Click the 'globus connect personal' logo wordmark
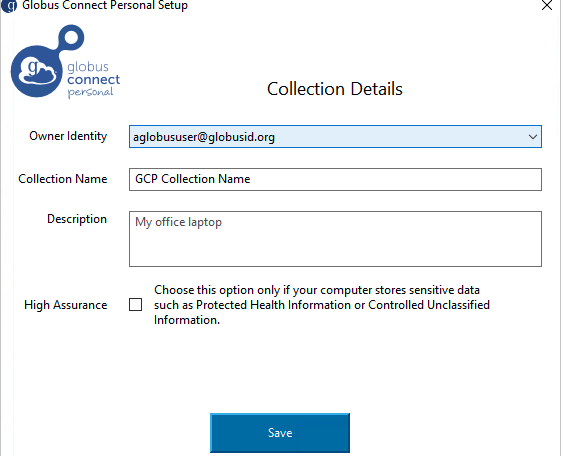This screenshot has height=456, width=564. coord(94,80)
